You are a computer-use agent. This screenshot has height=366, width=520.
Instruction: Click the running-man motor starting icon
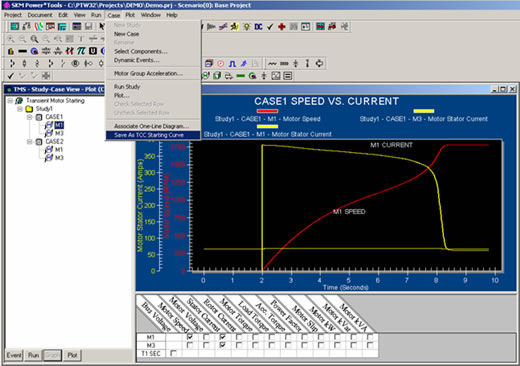point(235,26)
